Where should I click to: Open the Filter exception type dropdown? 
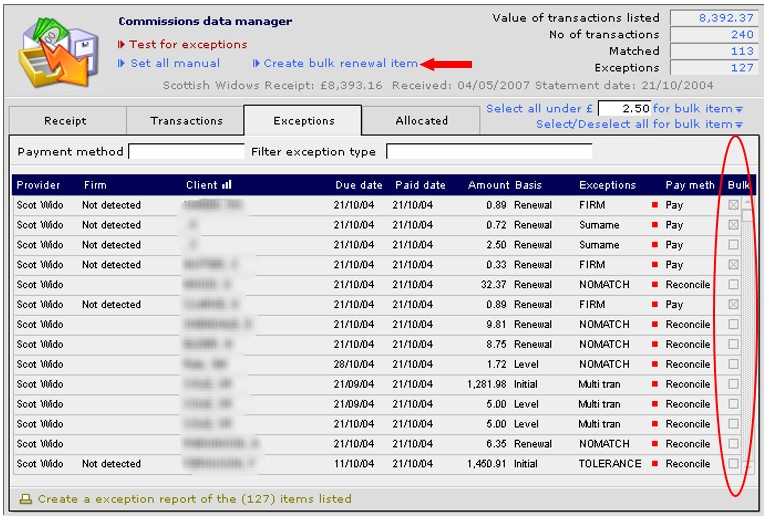489,152
